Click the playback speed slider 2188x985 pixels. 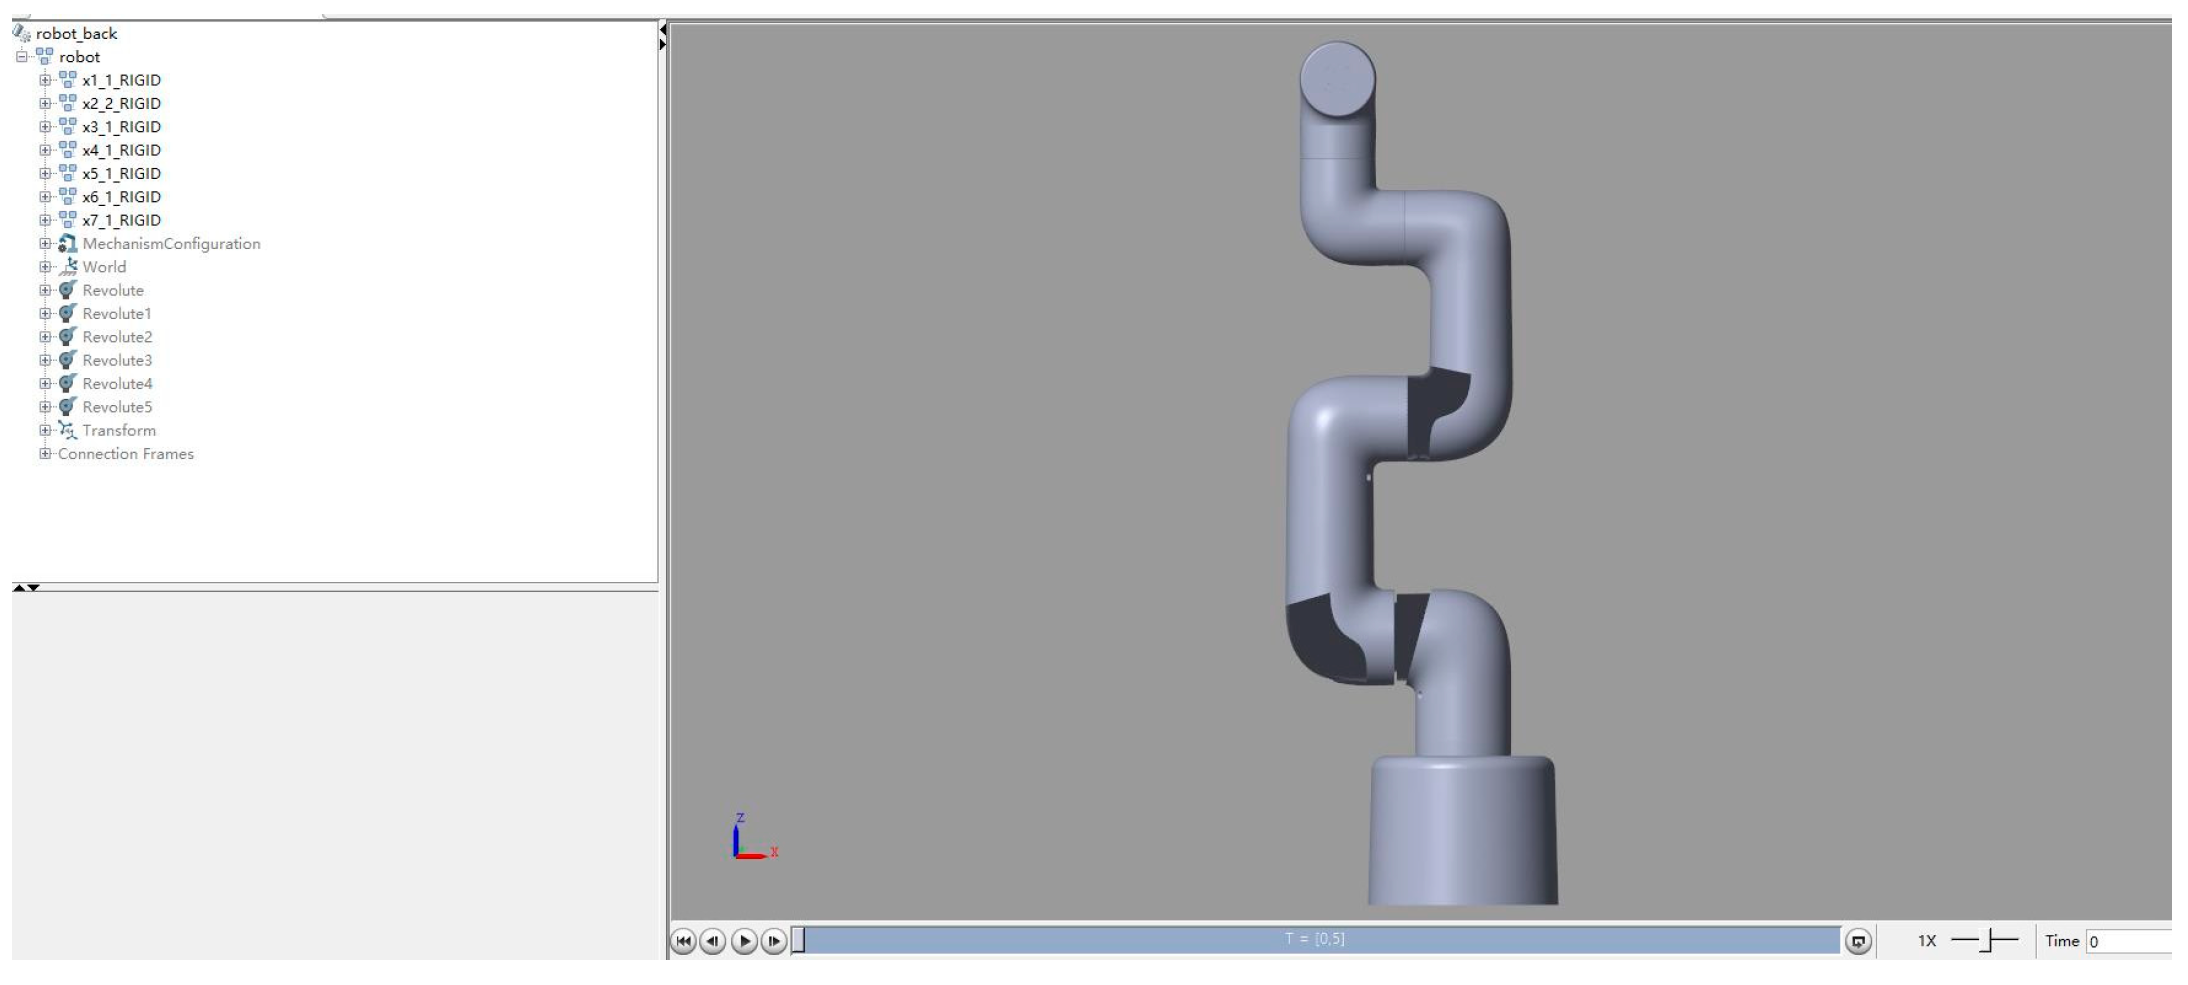[x=1985, y=941]
